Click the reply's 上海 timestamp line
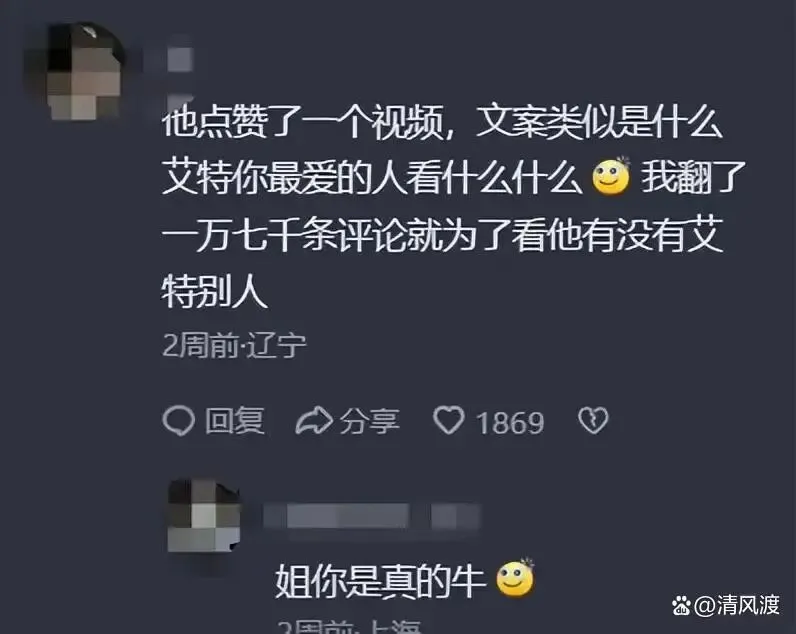This screenshot has height=634, width=796. [x=349, y=627]
